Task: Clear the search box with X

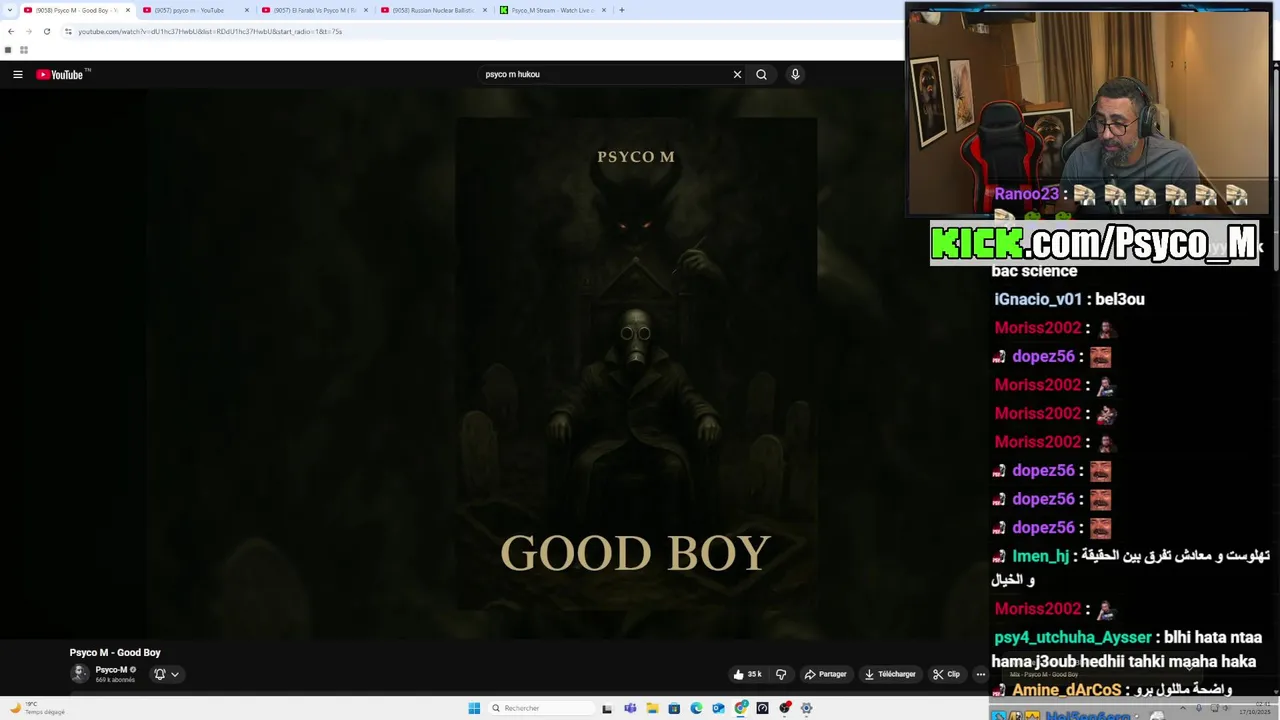Action: (737, 74)
